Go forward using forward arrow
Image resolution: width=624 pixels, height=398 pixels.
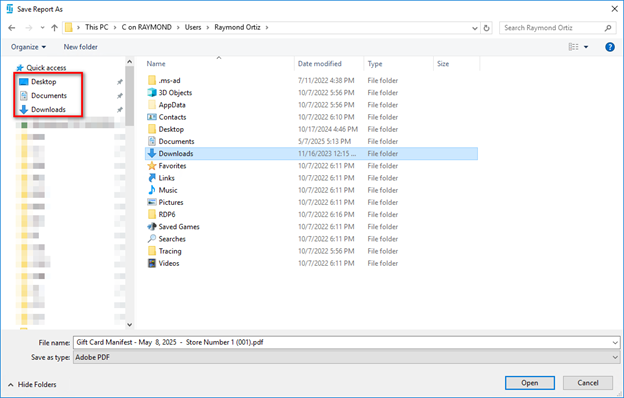pyautogui.click(x=29, y=27)
